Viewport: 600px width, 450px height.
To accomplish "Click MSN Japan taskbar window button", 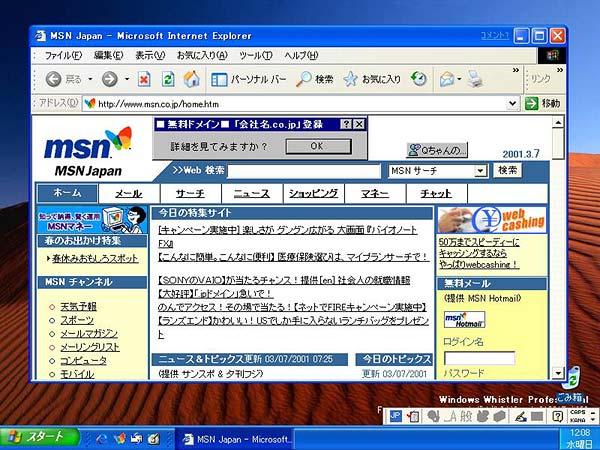I will [235, 439].
